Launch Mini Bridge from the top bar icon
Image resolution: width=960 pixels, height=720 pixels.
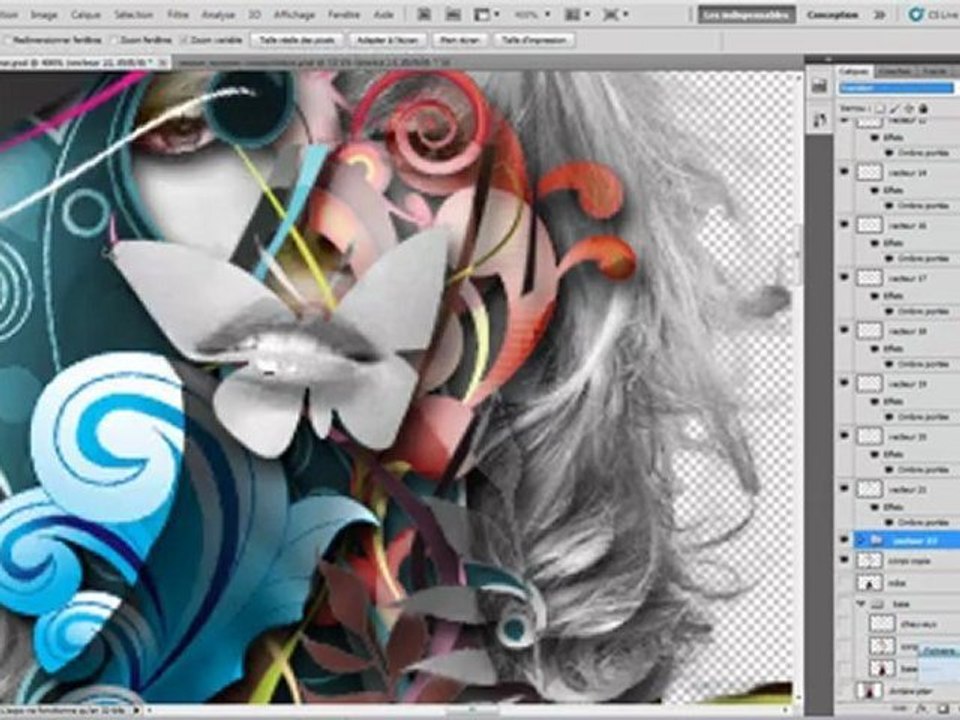click(453, 14)
